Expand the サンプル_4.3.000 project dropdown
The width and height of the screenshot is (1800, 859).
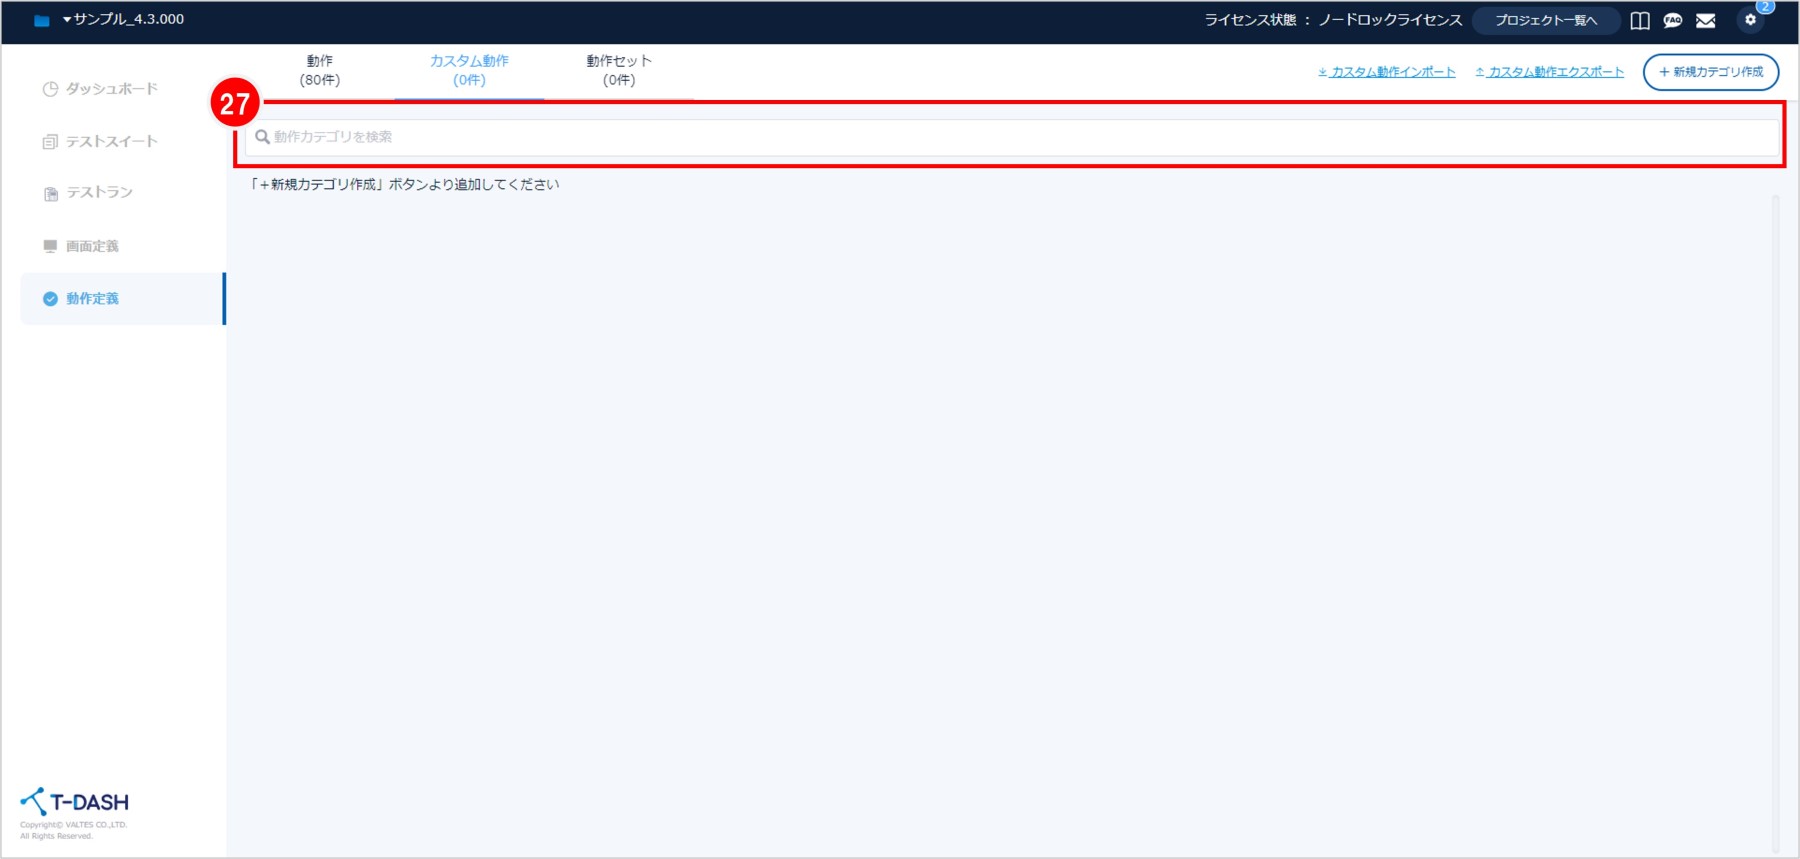[124, 19]
